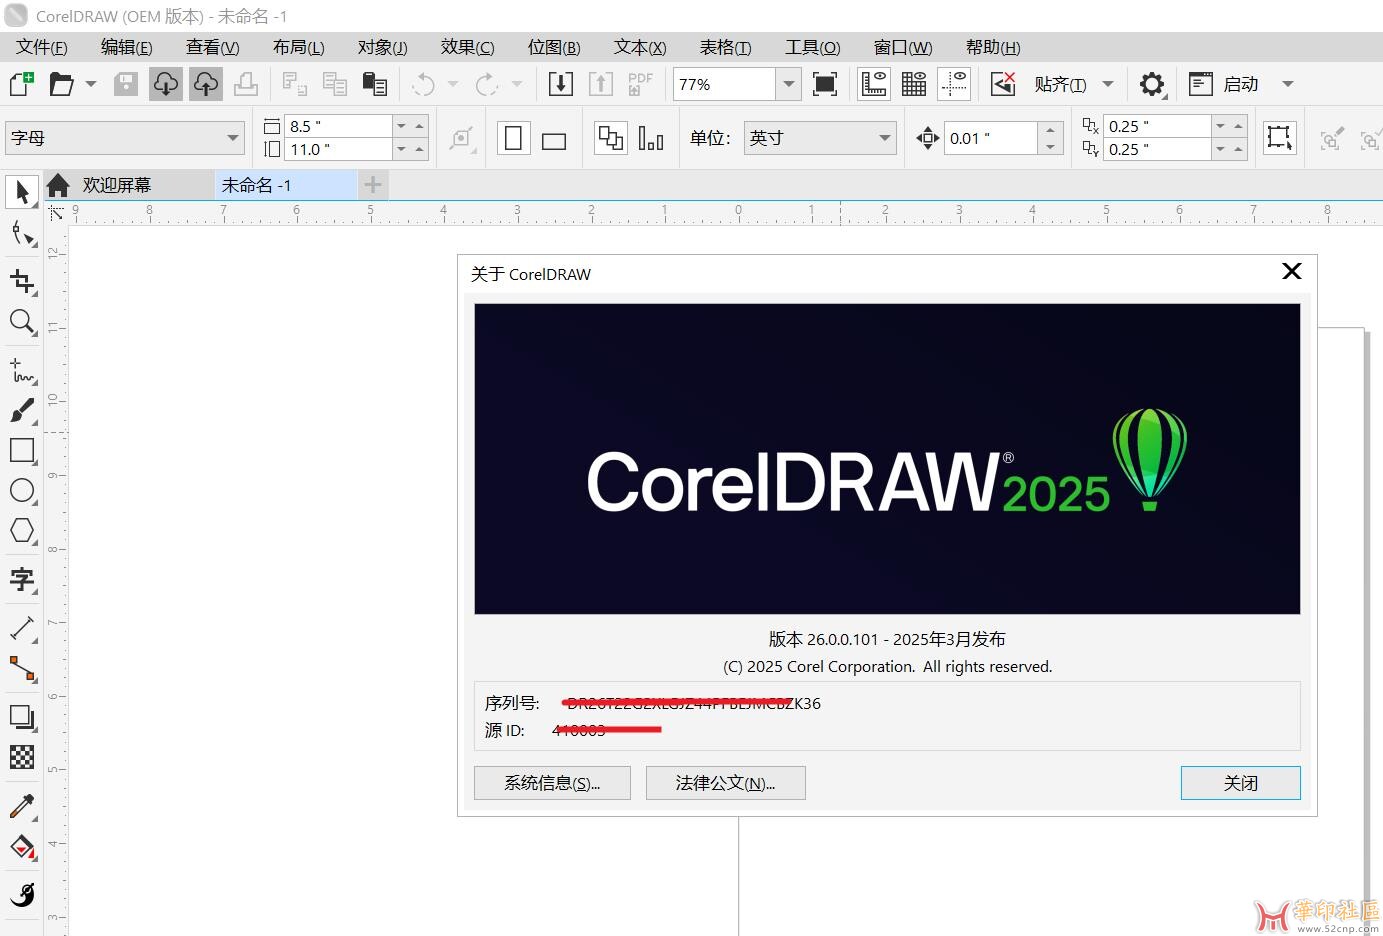The width and height of the screenshot is (1383, 936).
Task: Select the Transparency checkerboard tool
Action: (22, 757)
